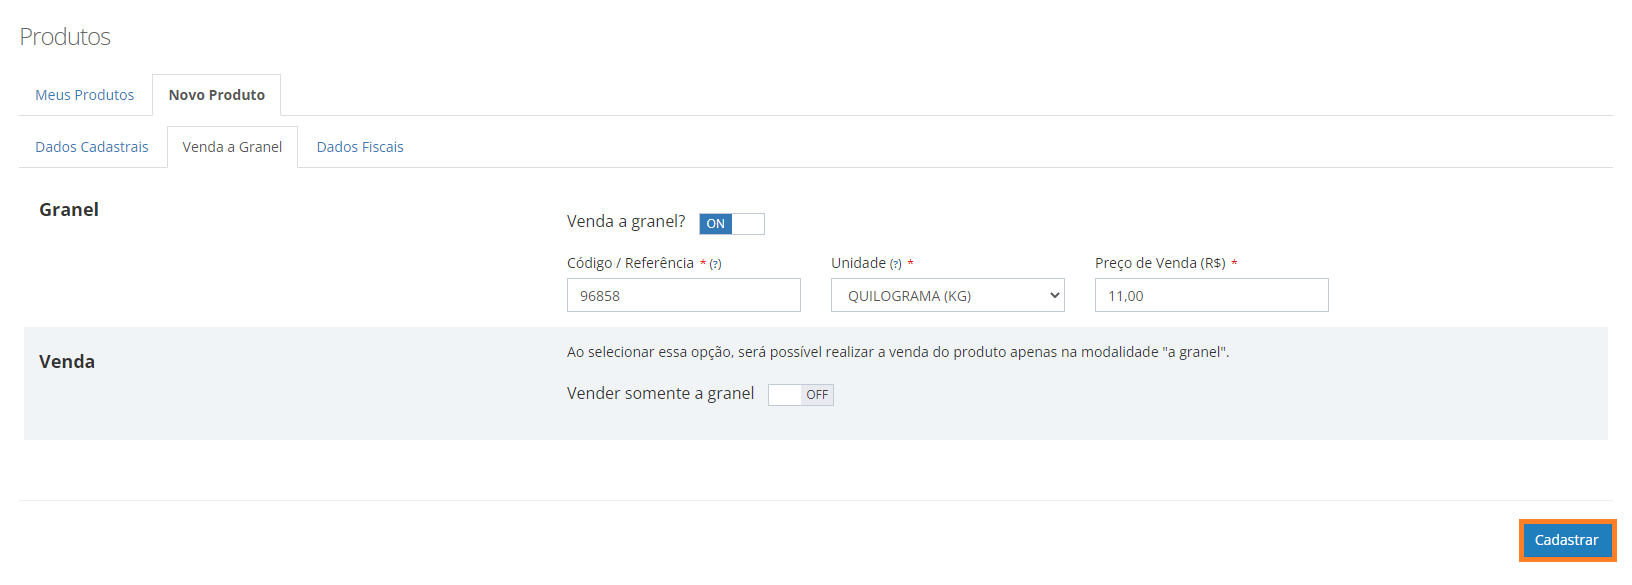Select the Venda section heading
Image resolution: width=1632 pixels, height=585 pixels.
[x=67, y=362]
